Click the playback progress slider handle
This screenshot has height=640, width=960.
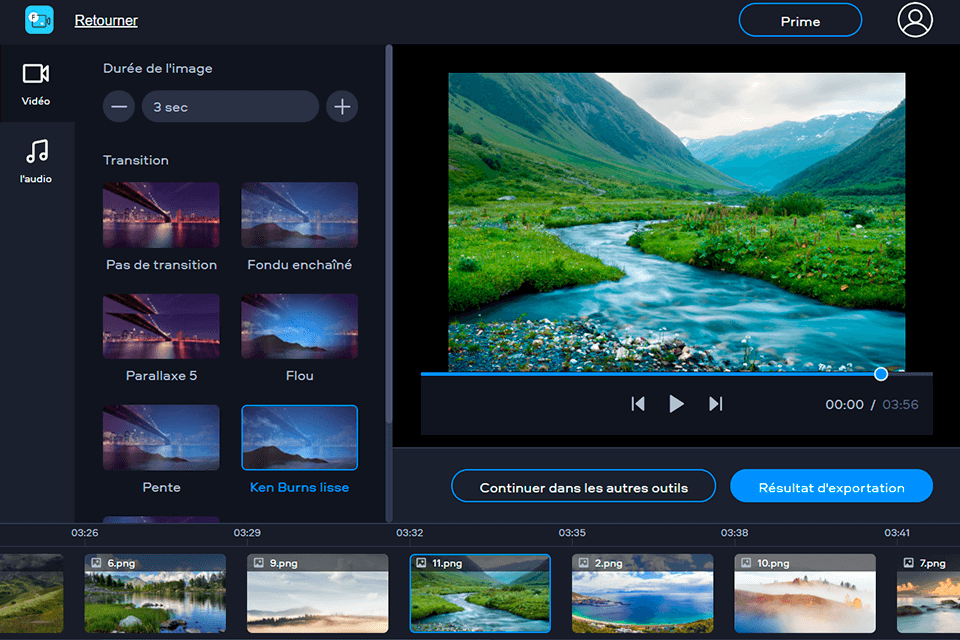point(880,374)
